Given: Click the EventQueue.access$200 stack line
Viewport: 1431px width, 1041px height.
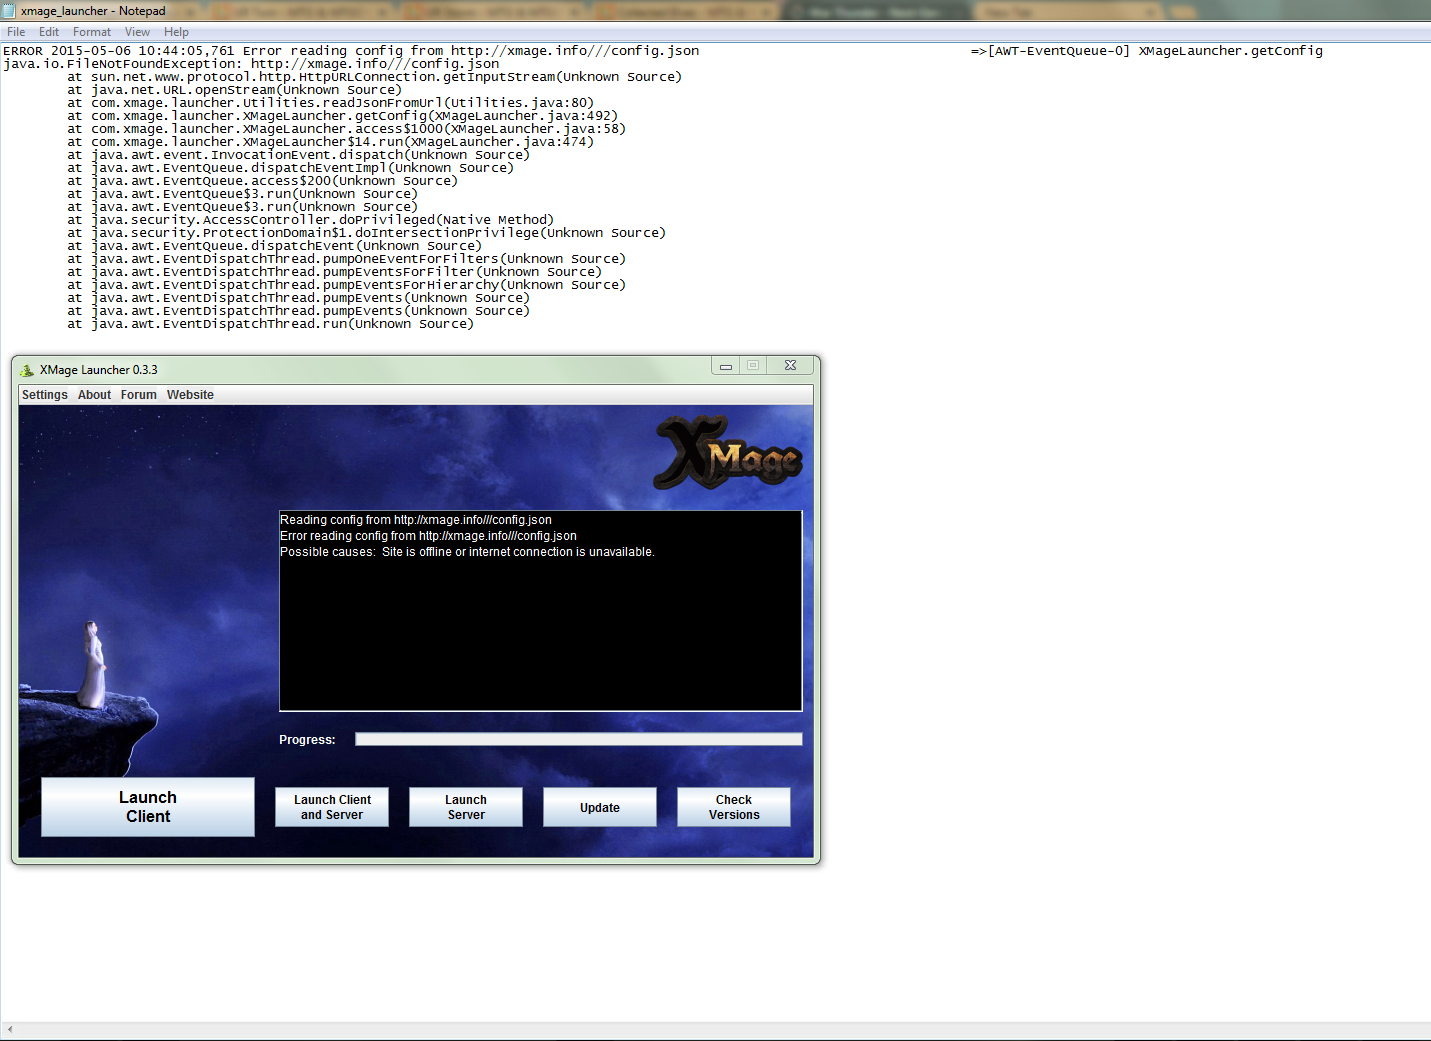Looking at the screenshot, I should click(262, 181).
